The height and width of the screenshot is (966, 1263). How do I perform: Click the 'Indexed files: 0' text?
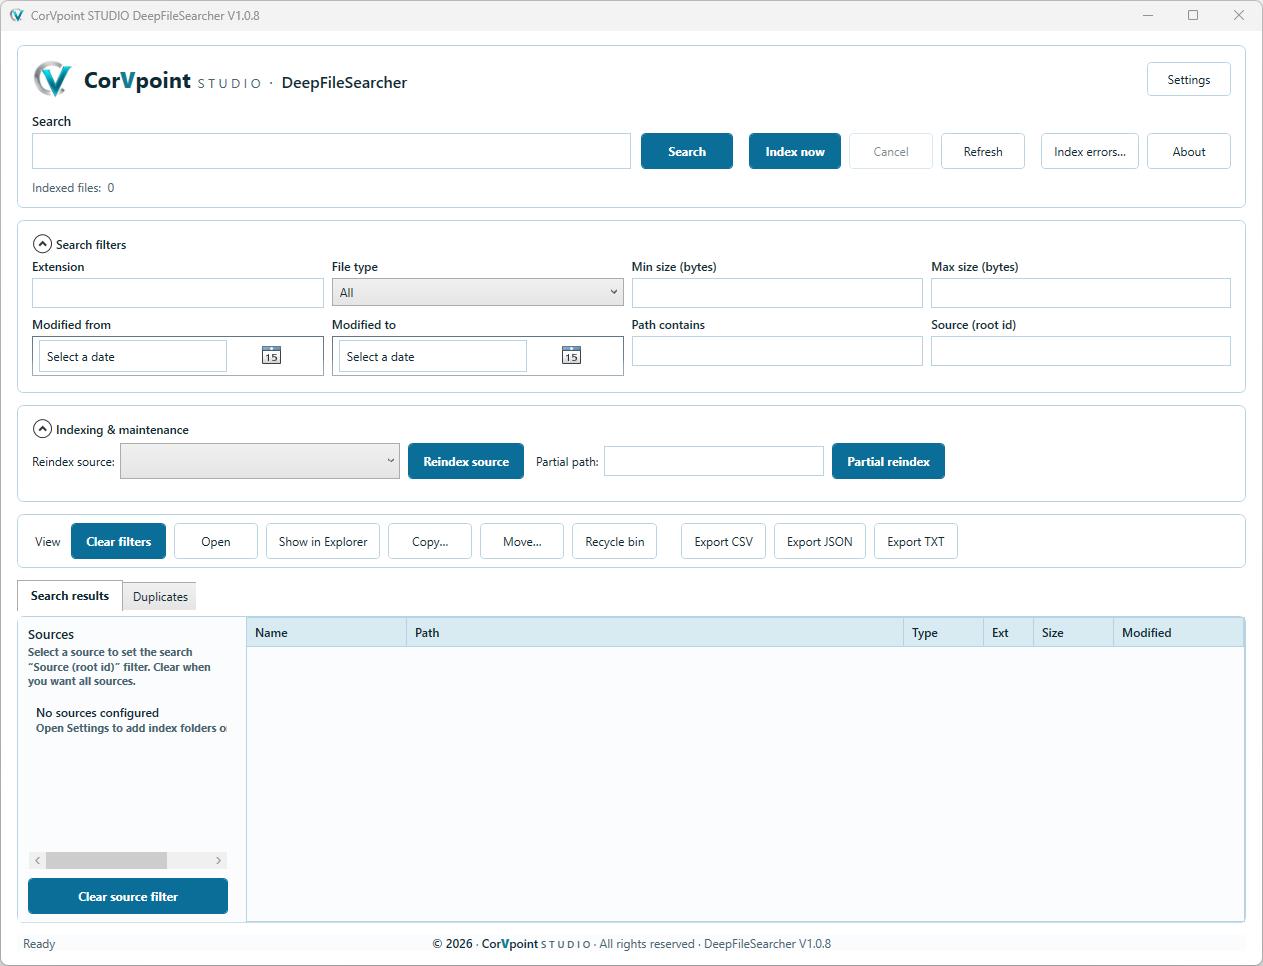point(73,187)
